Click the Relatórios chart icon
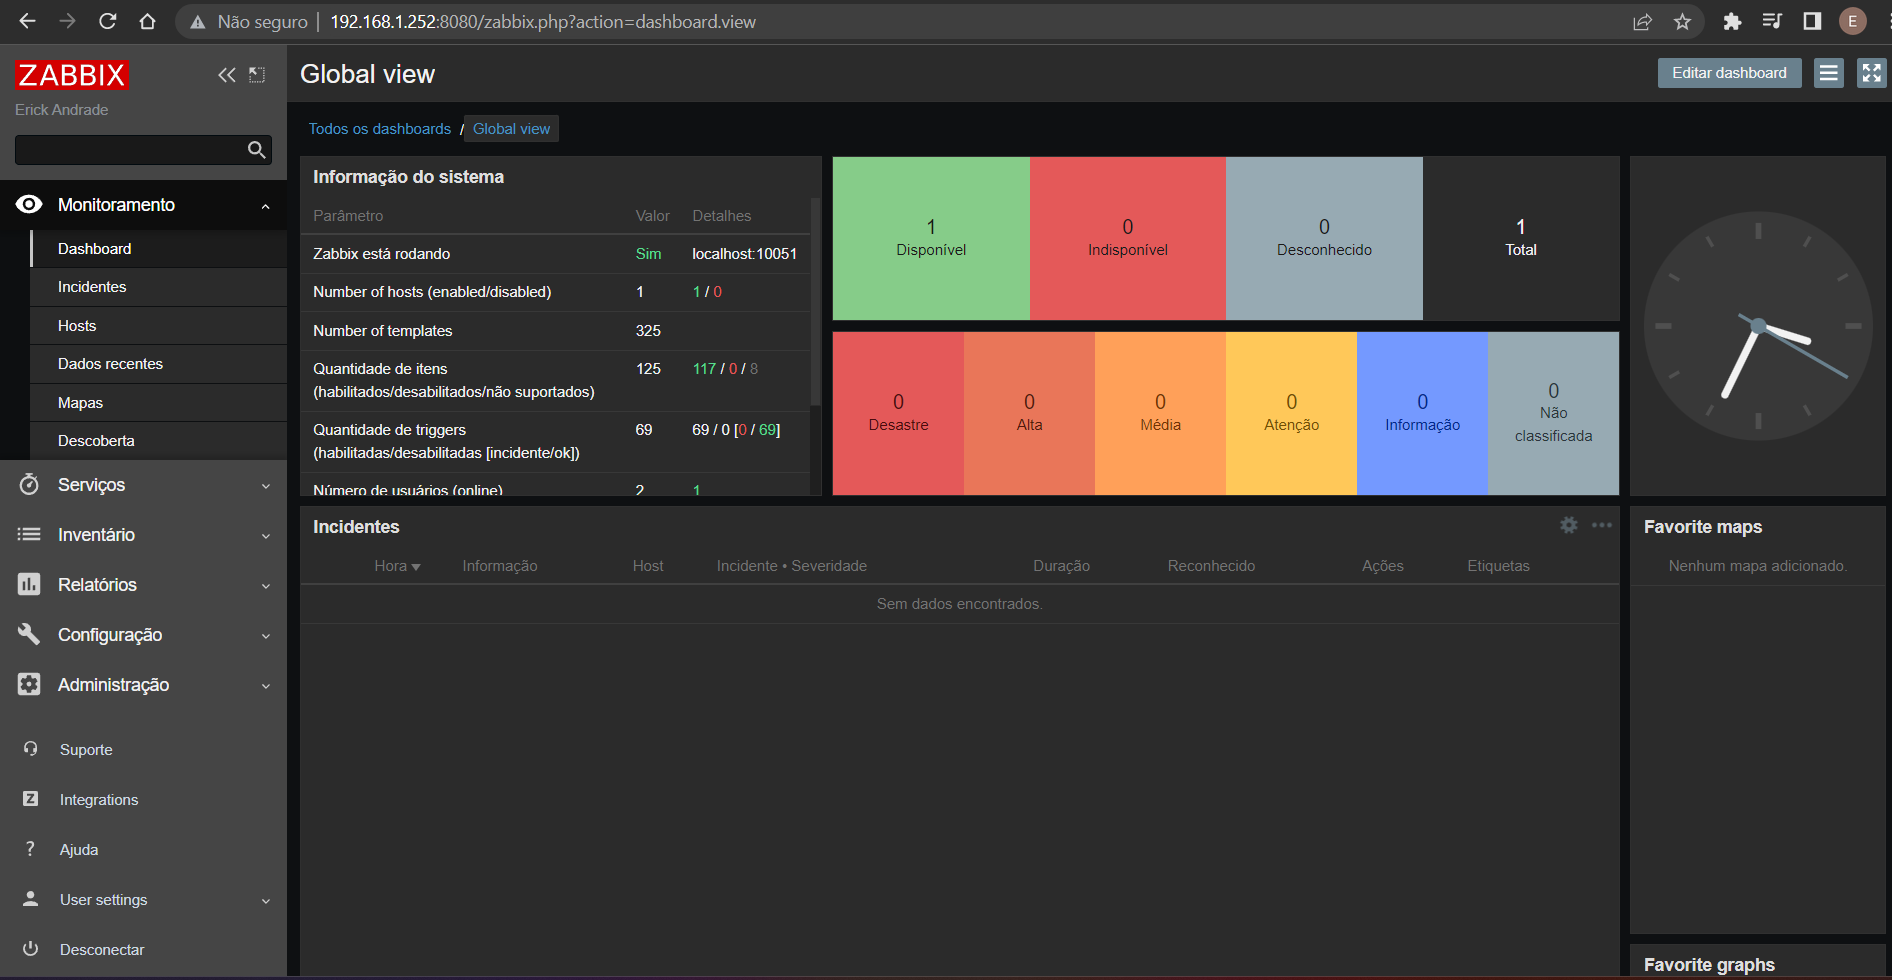Image resolution: width=1892 pixels, height=980 pixels. [x=29, y=585]
